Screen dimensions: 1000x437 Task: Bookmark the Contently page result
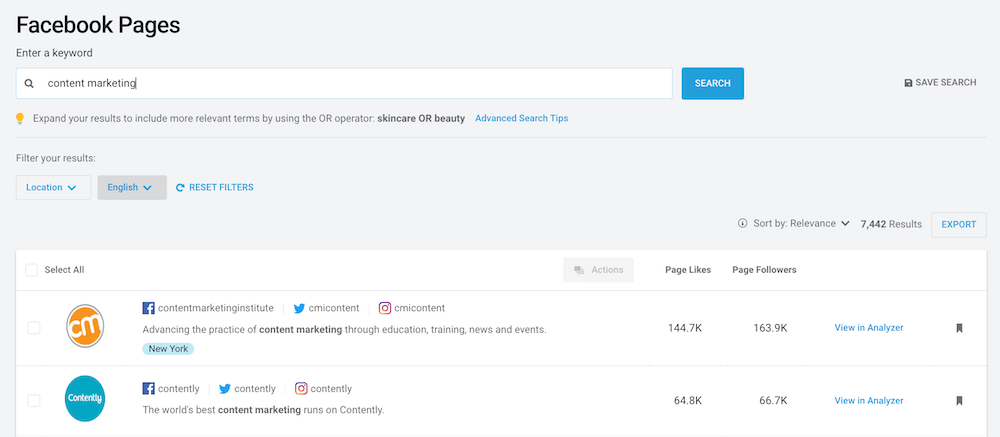(x=959, y=401)
